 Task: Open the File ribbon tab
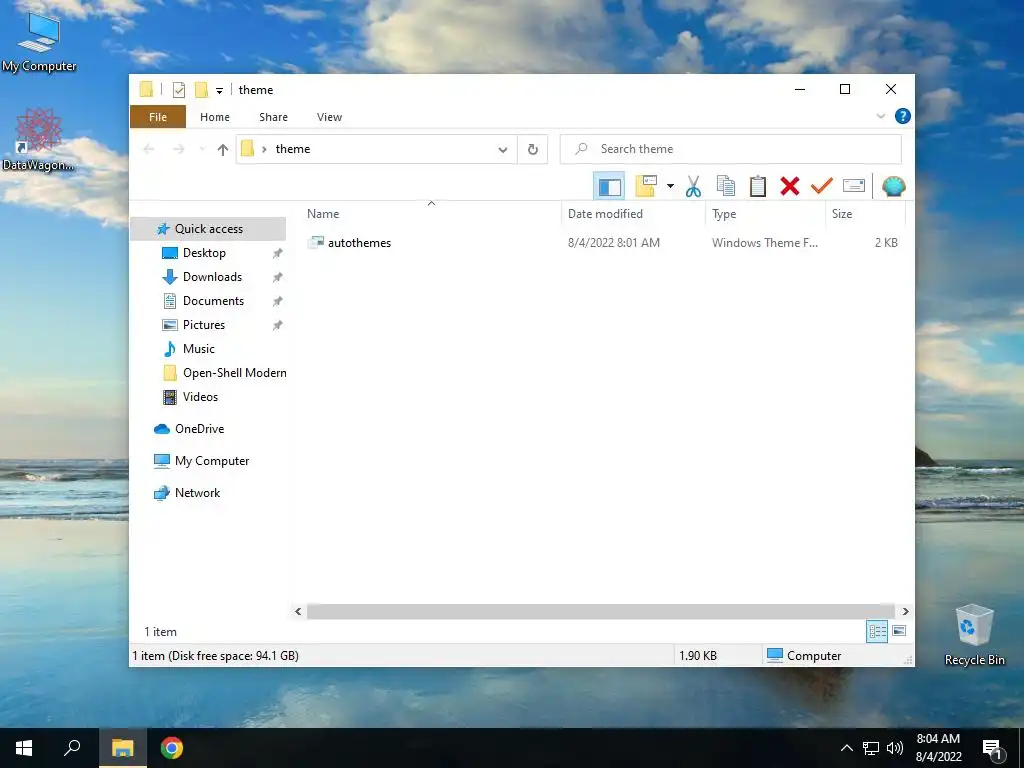[x=158, y=117]
